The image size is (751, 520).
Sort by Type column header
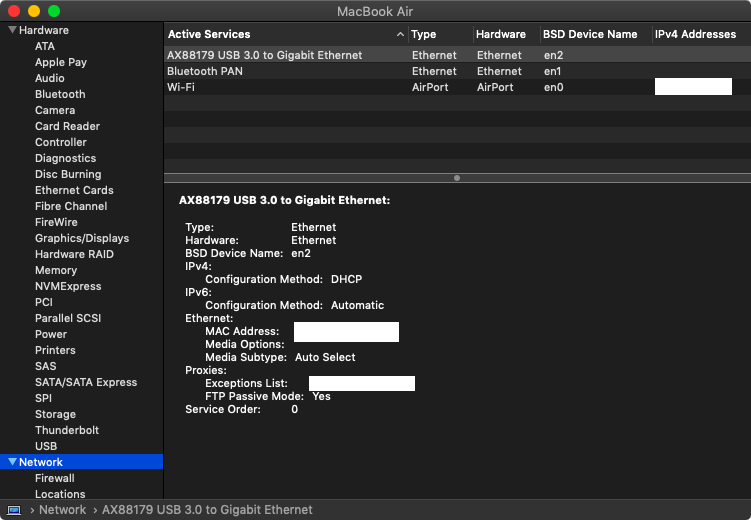coord(423,34)
